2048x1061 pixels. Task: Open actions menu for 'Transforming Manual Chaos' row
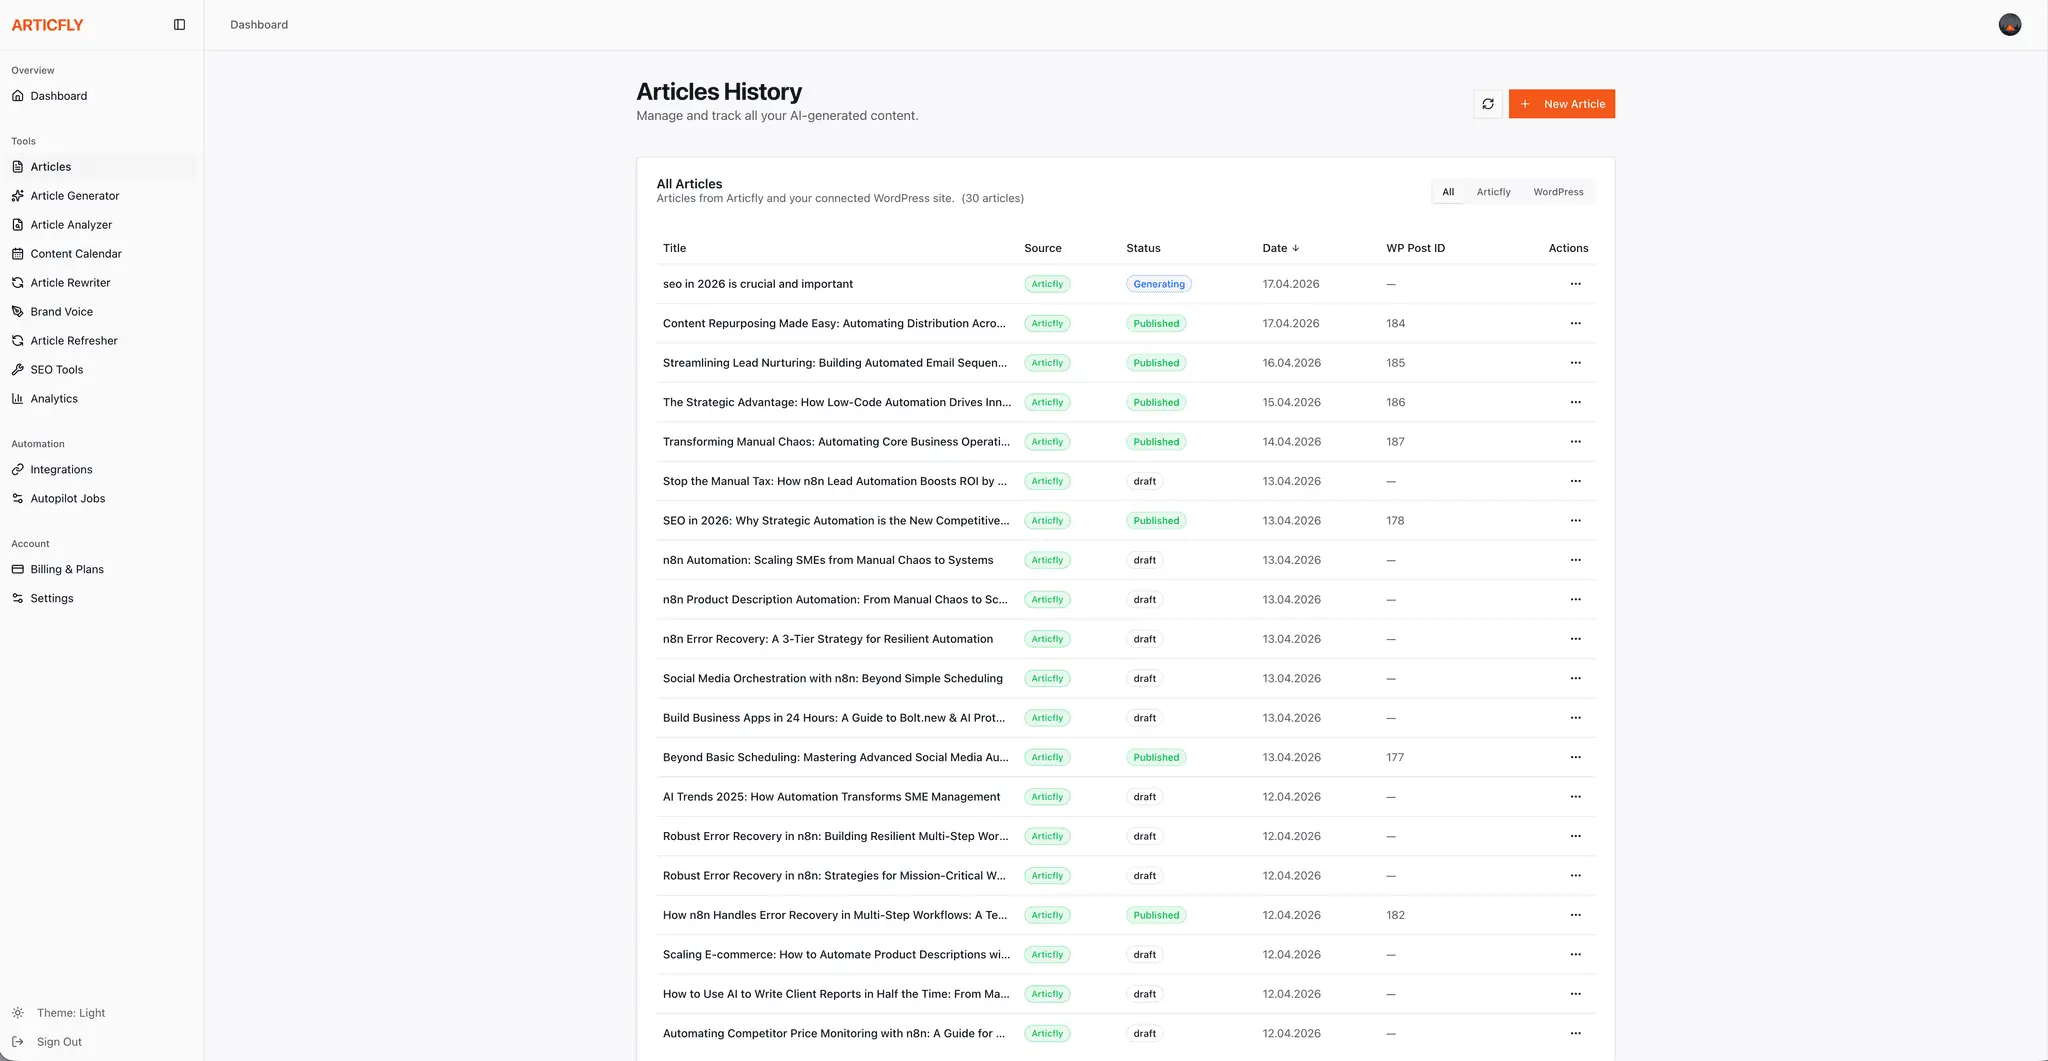point(1576,442)
